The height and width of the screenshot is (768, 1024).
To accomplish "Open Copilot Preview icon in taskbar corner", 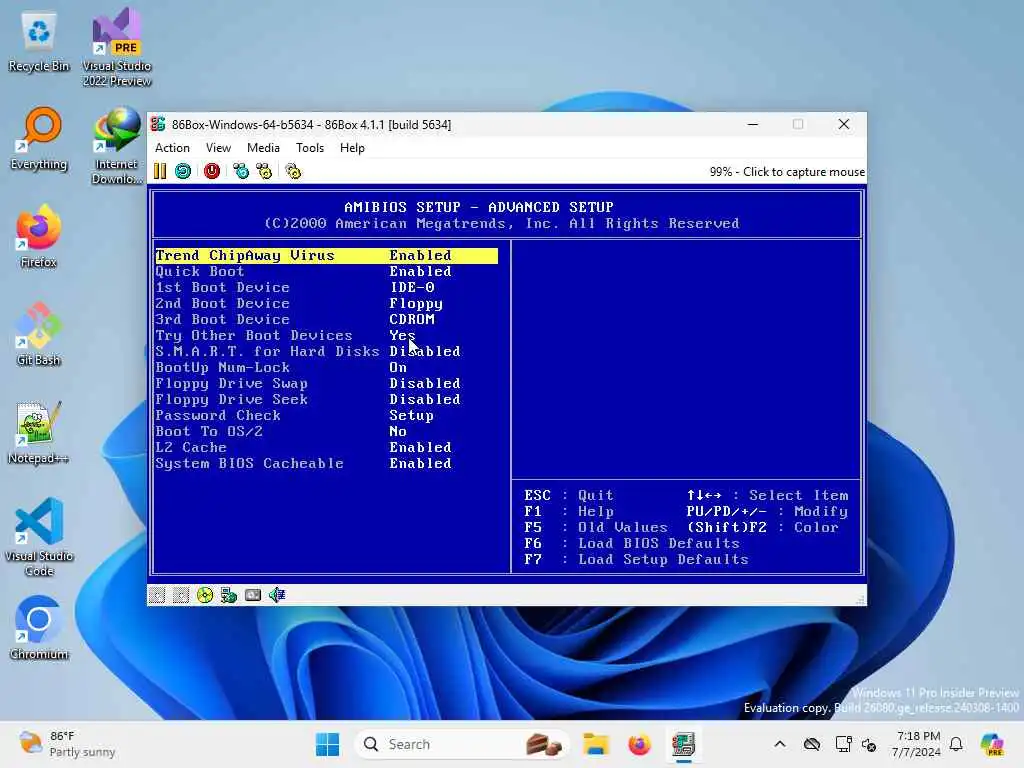I will [992, 744].
